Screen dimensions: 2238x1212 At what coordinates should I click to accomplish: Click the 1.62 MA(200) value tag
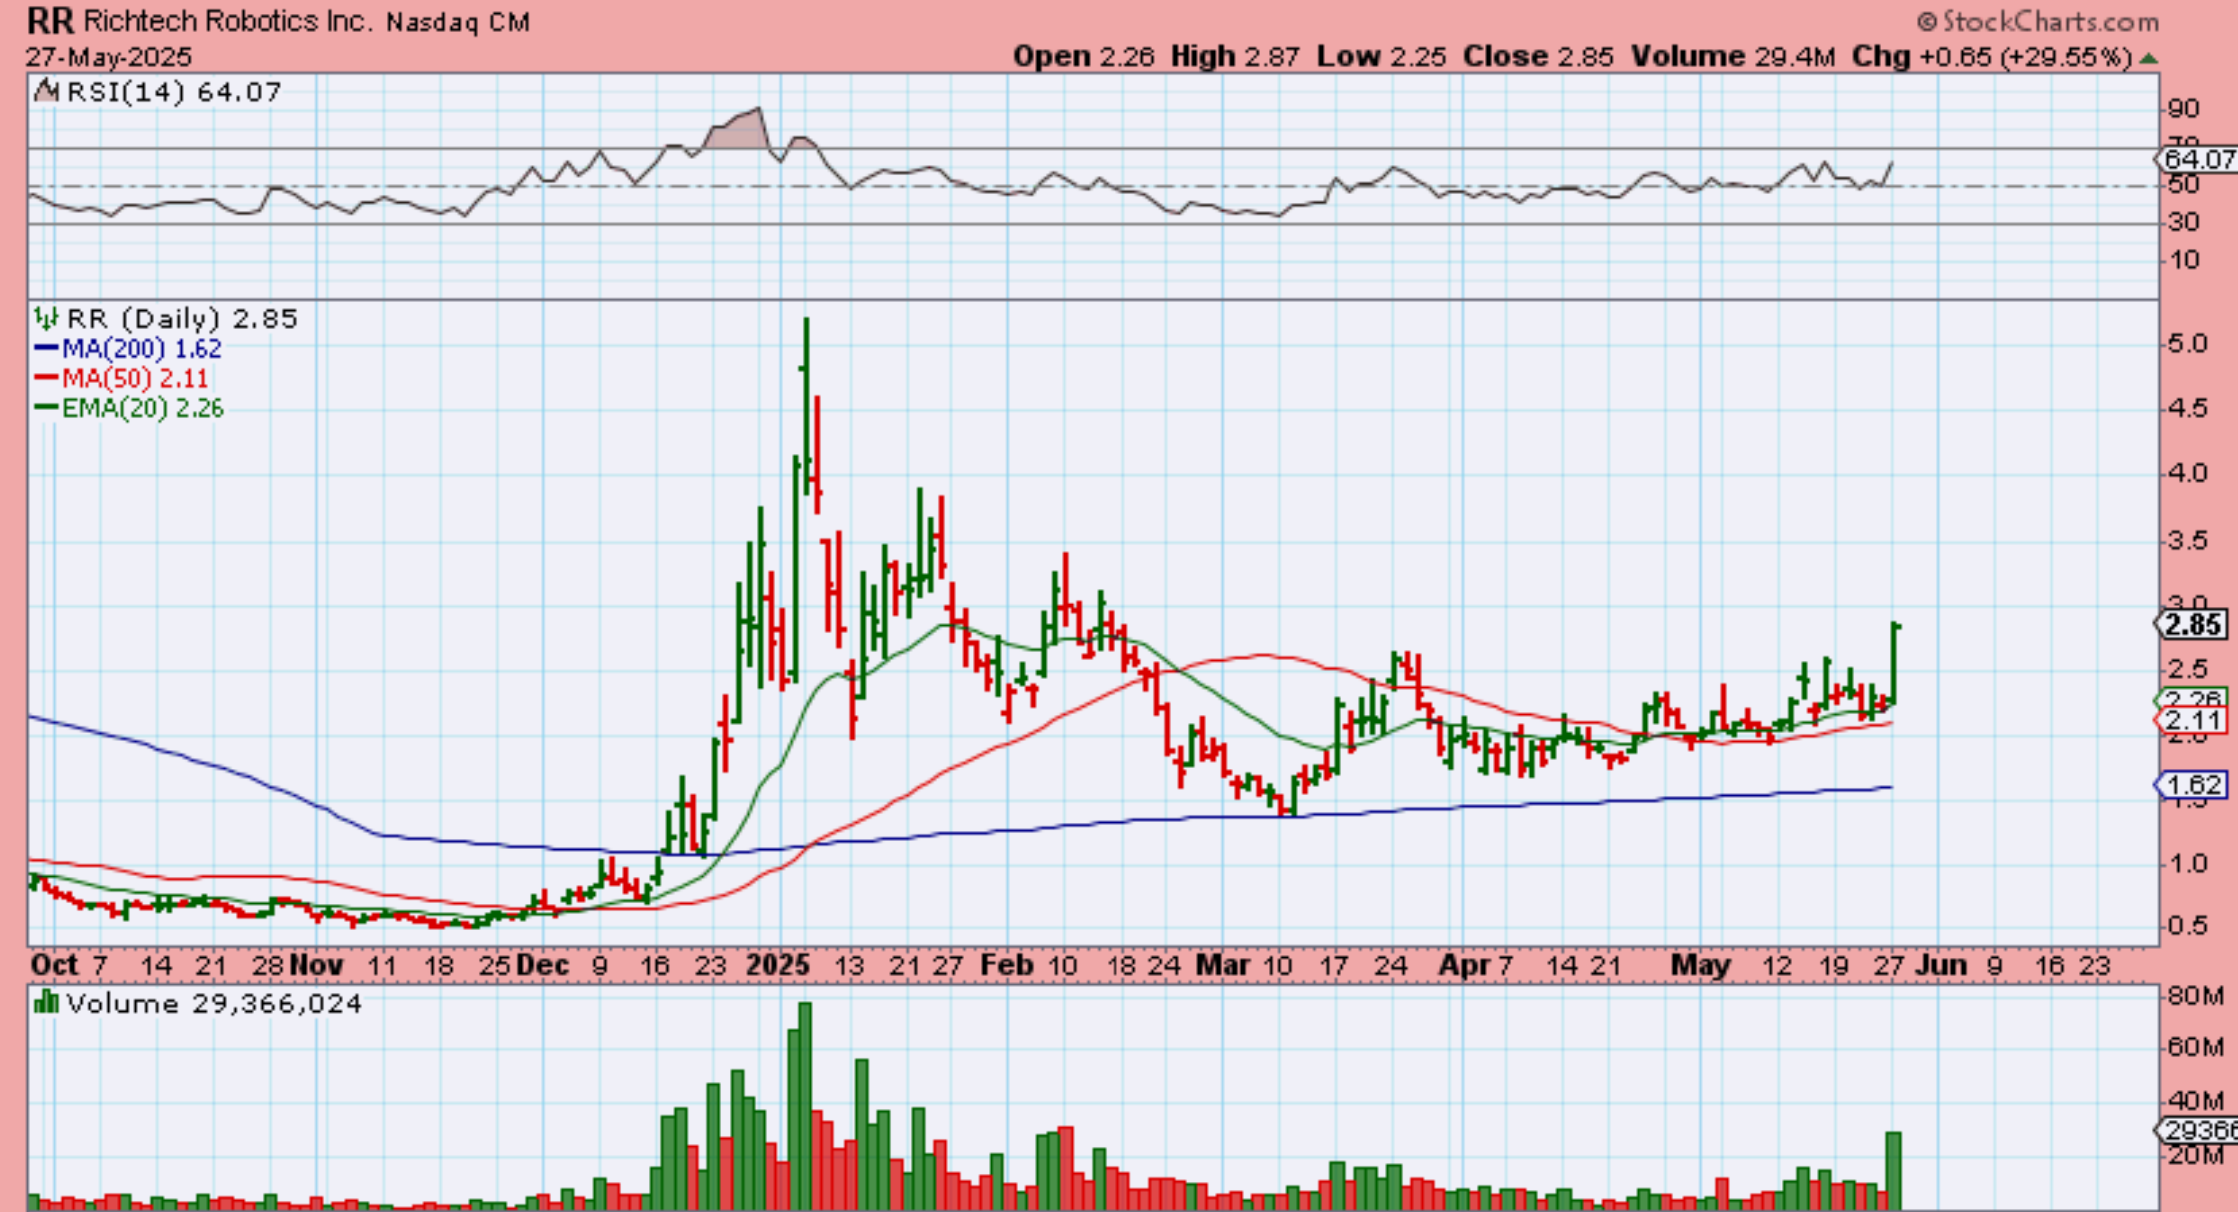click(2192, 785)
